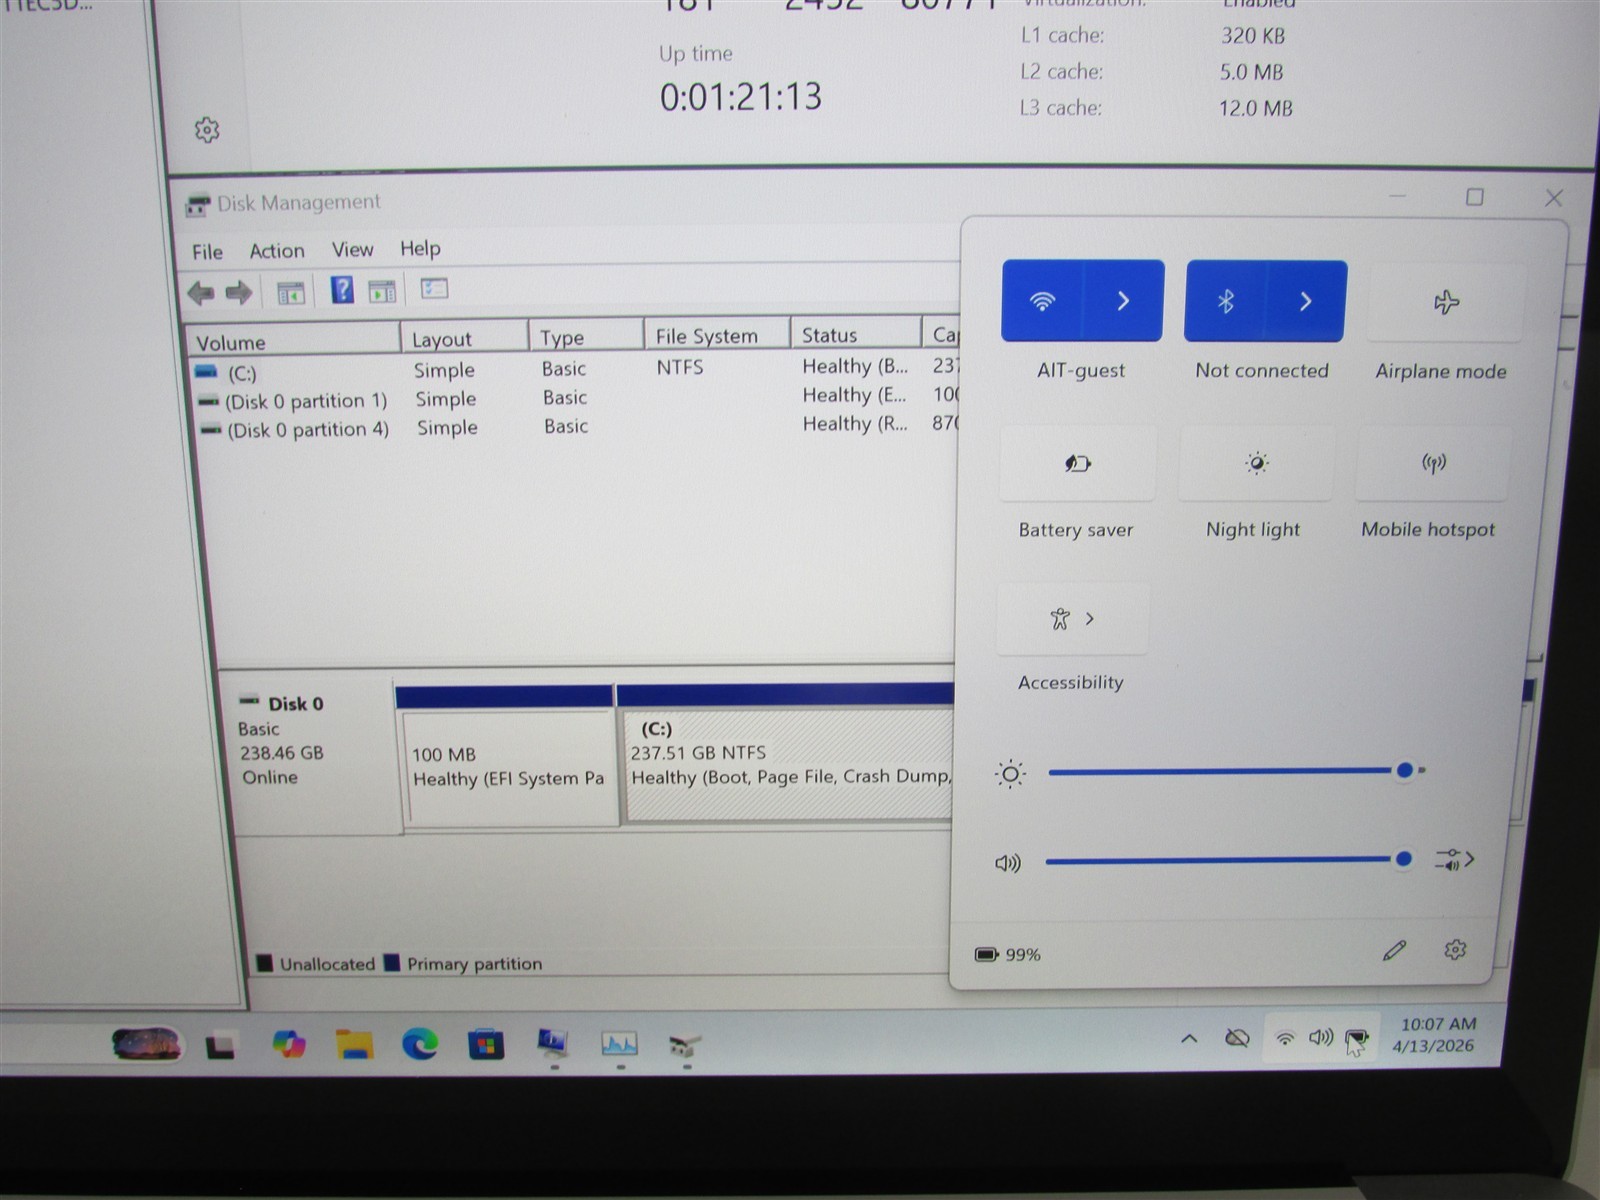
Task: Turn on Battery saver
Action: 1077,463
